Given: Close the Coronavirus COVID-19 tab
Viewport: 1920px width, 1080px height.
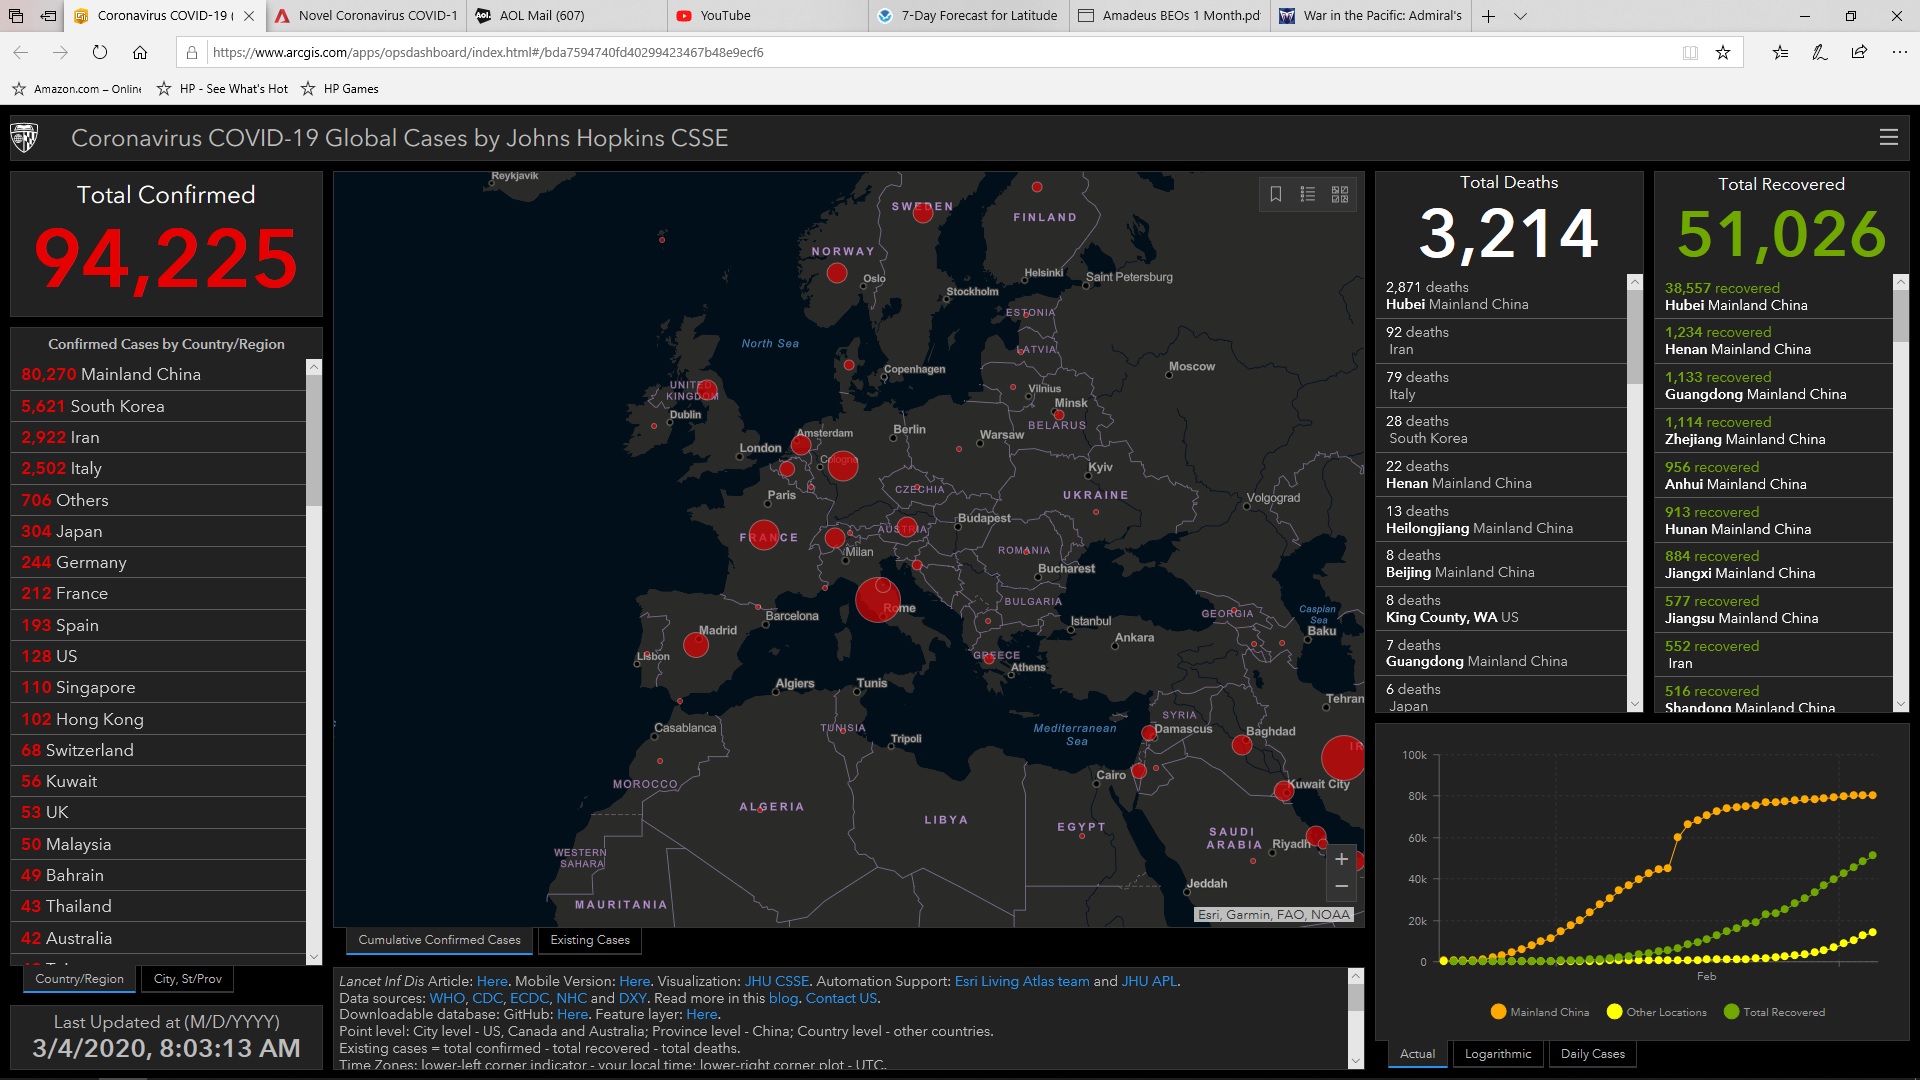Looking at the screenshot, I should click(x=249, y=16).
